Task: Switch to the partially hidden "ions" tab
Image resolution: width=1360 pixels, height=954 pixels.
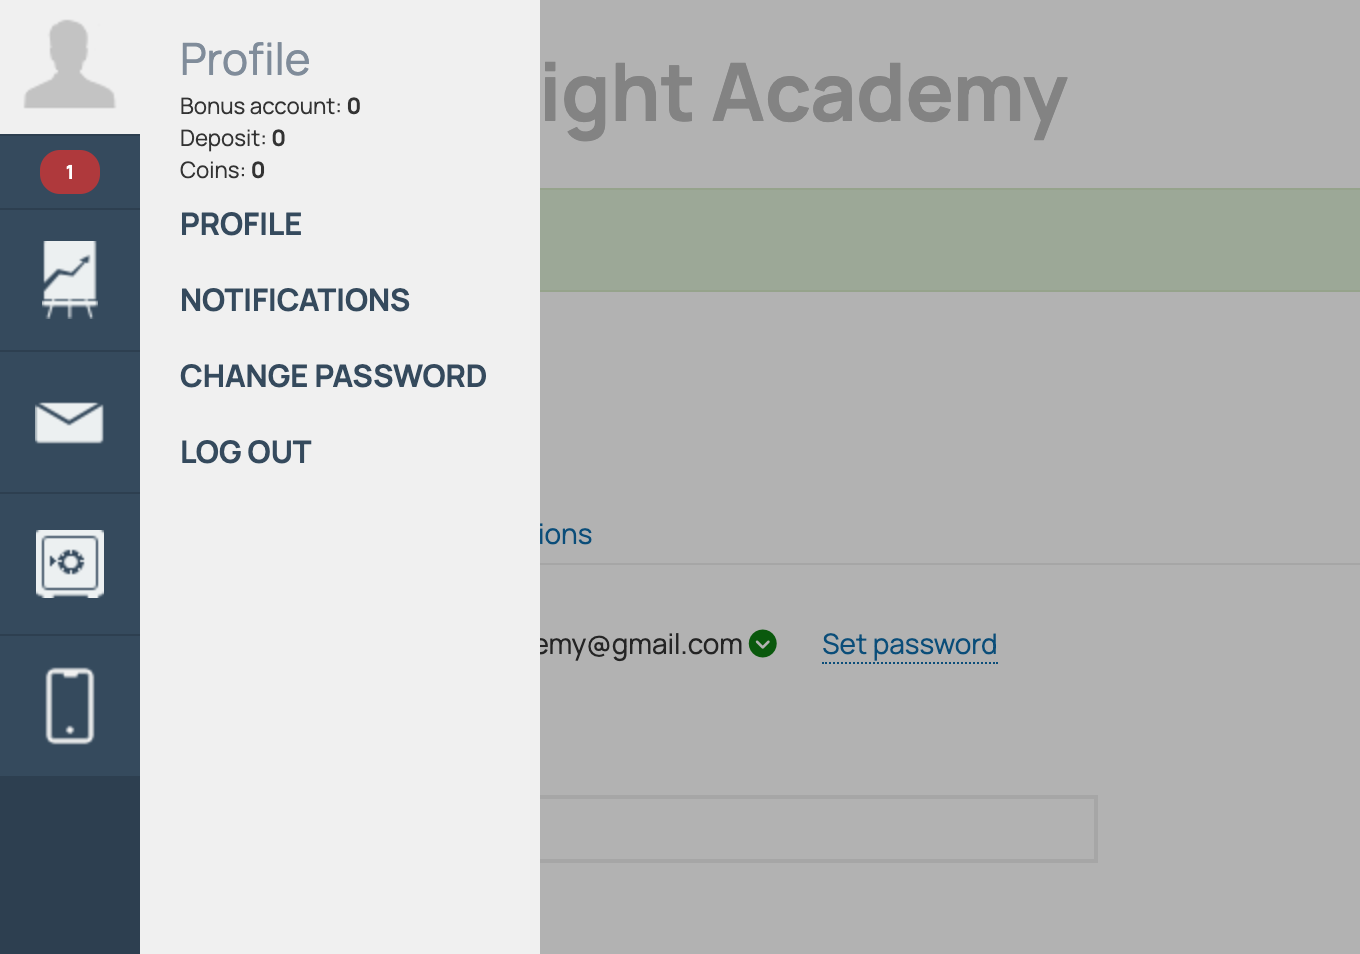Action: (x=566, y=535)
